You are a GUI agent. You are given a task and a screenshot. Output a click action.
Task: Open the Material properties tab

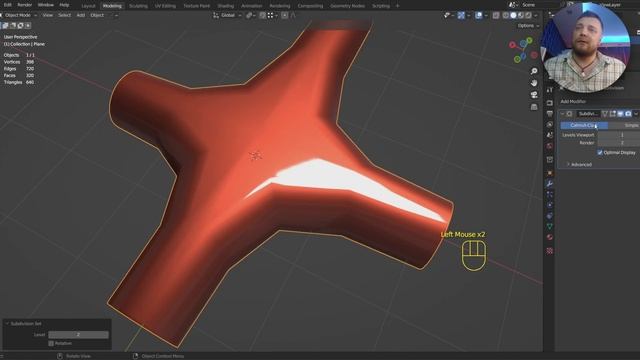pyautogui.click(x=550, y=237)
